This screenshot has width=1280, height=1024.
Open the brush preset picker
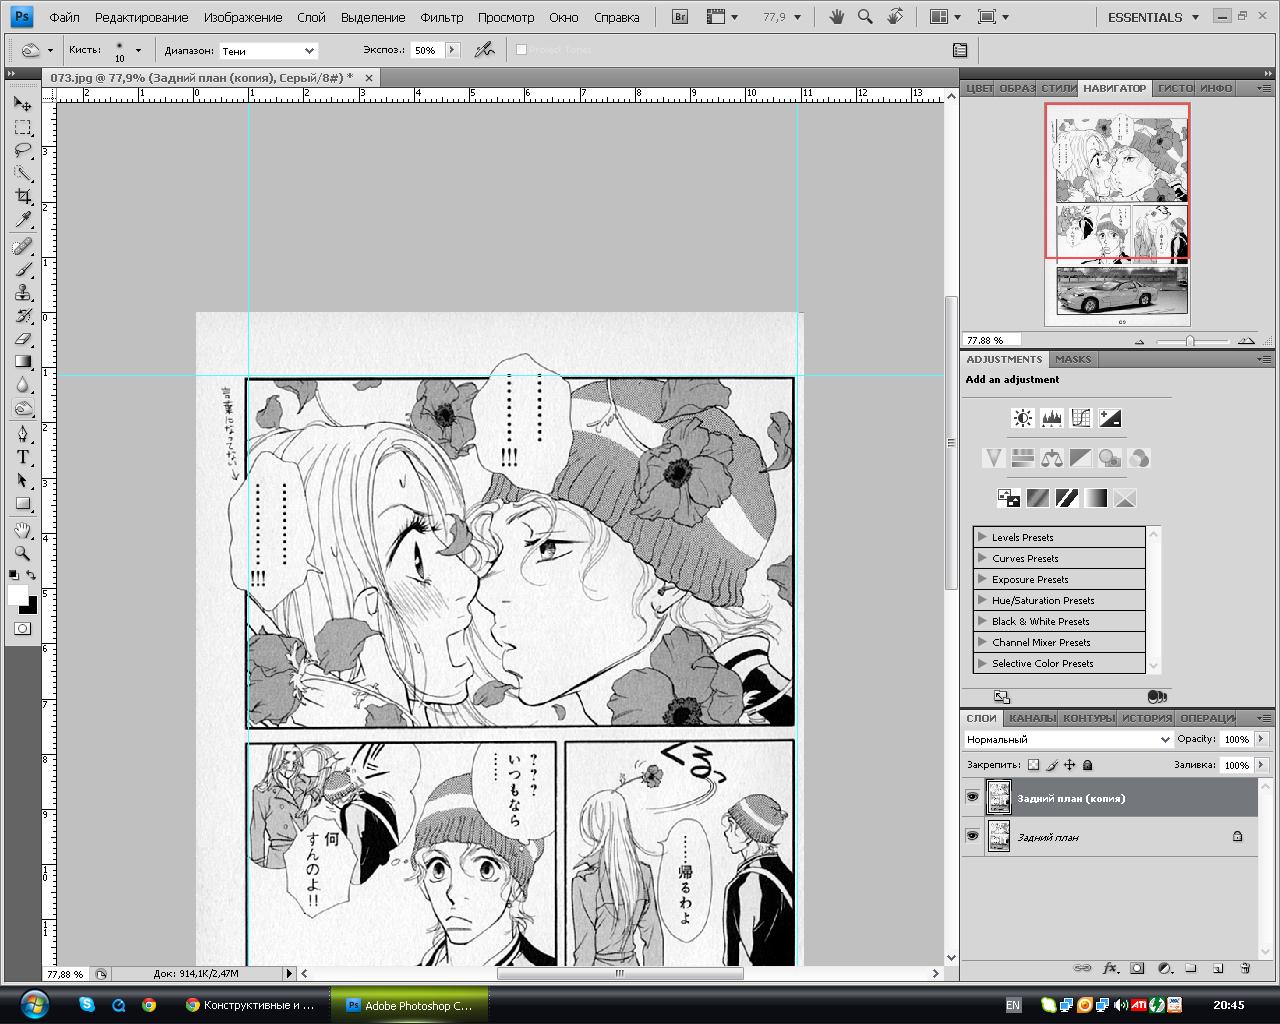(x=127, y=50)
